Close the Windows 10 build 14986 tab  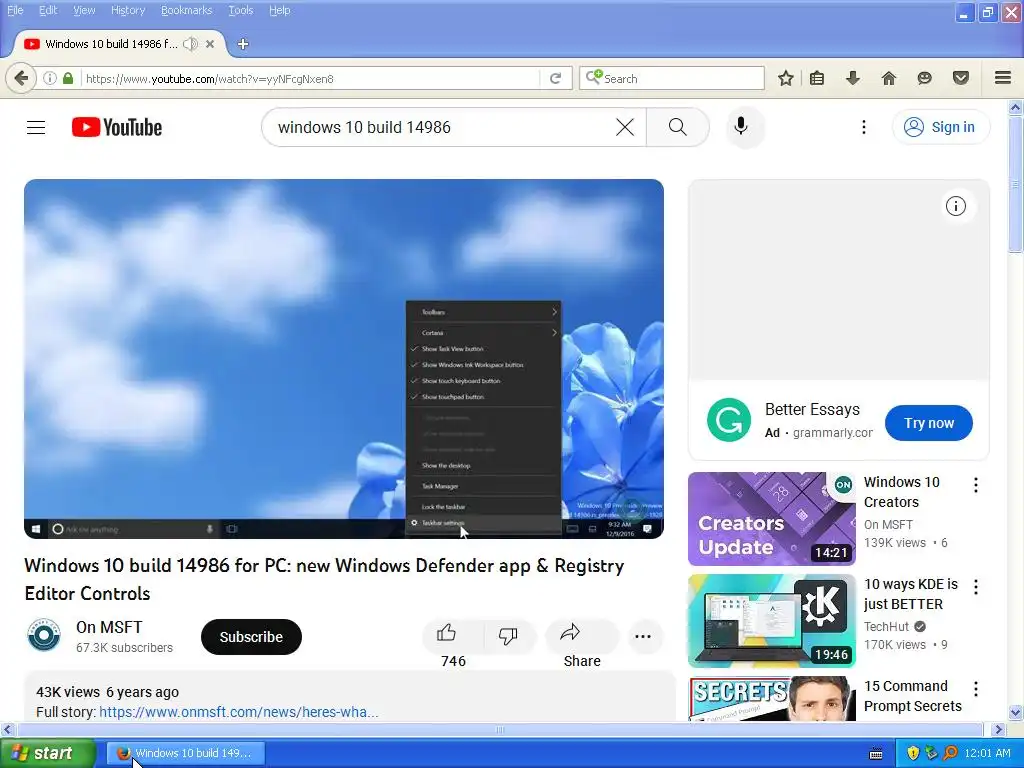210,44
